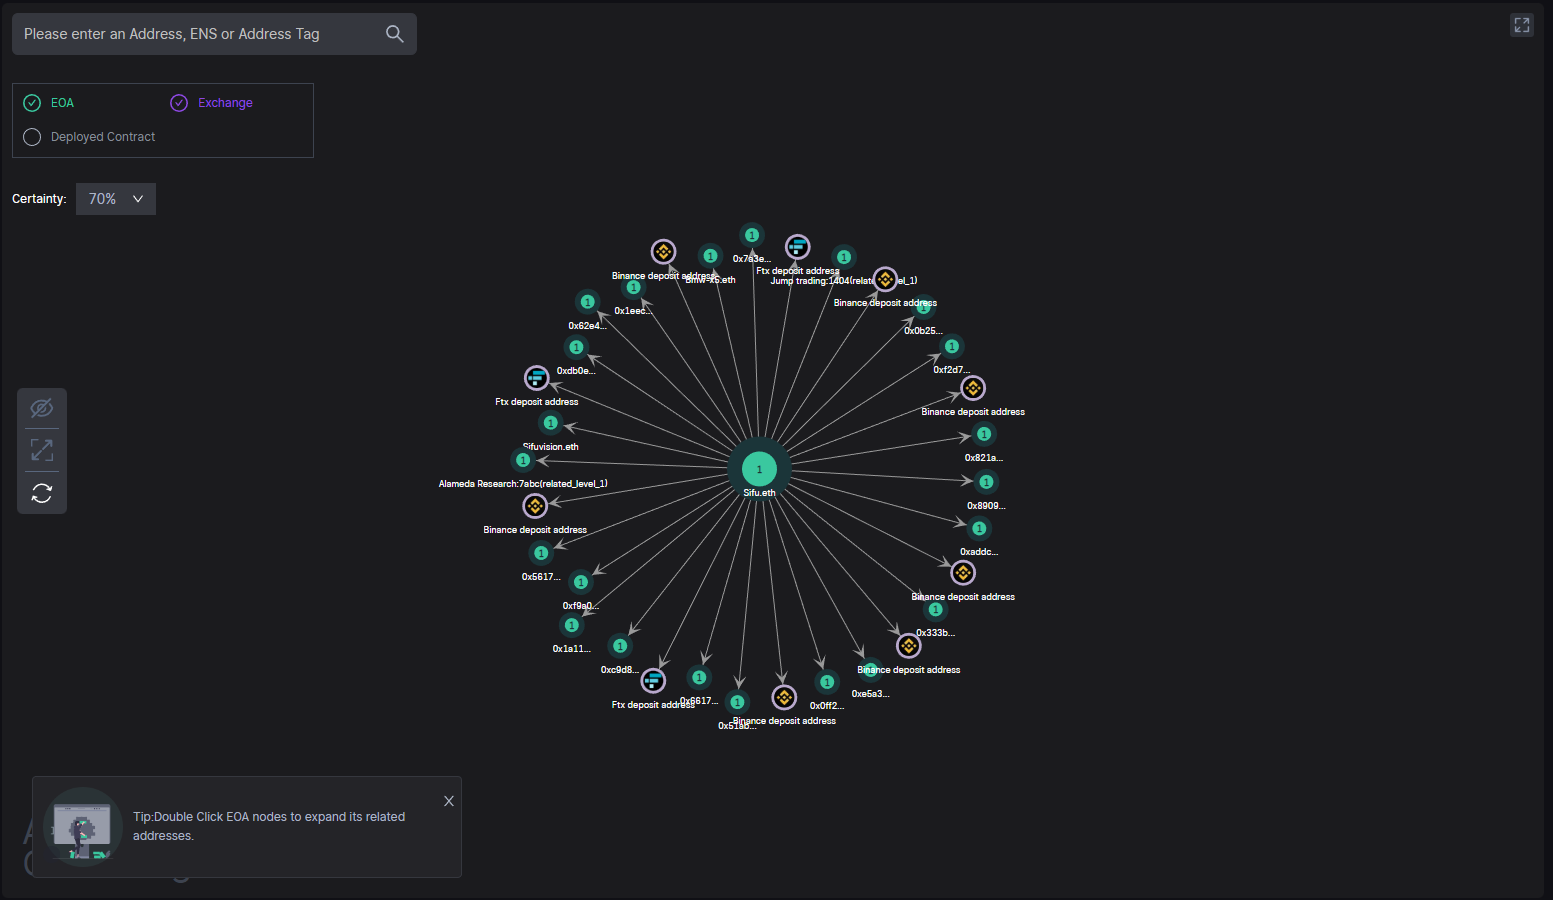Screen dimensions: 1553x900
Task: Click the hide labels eye-slash icon
Action: pyautogui.click(x=42, y=408)
